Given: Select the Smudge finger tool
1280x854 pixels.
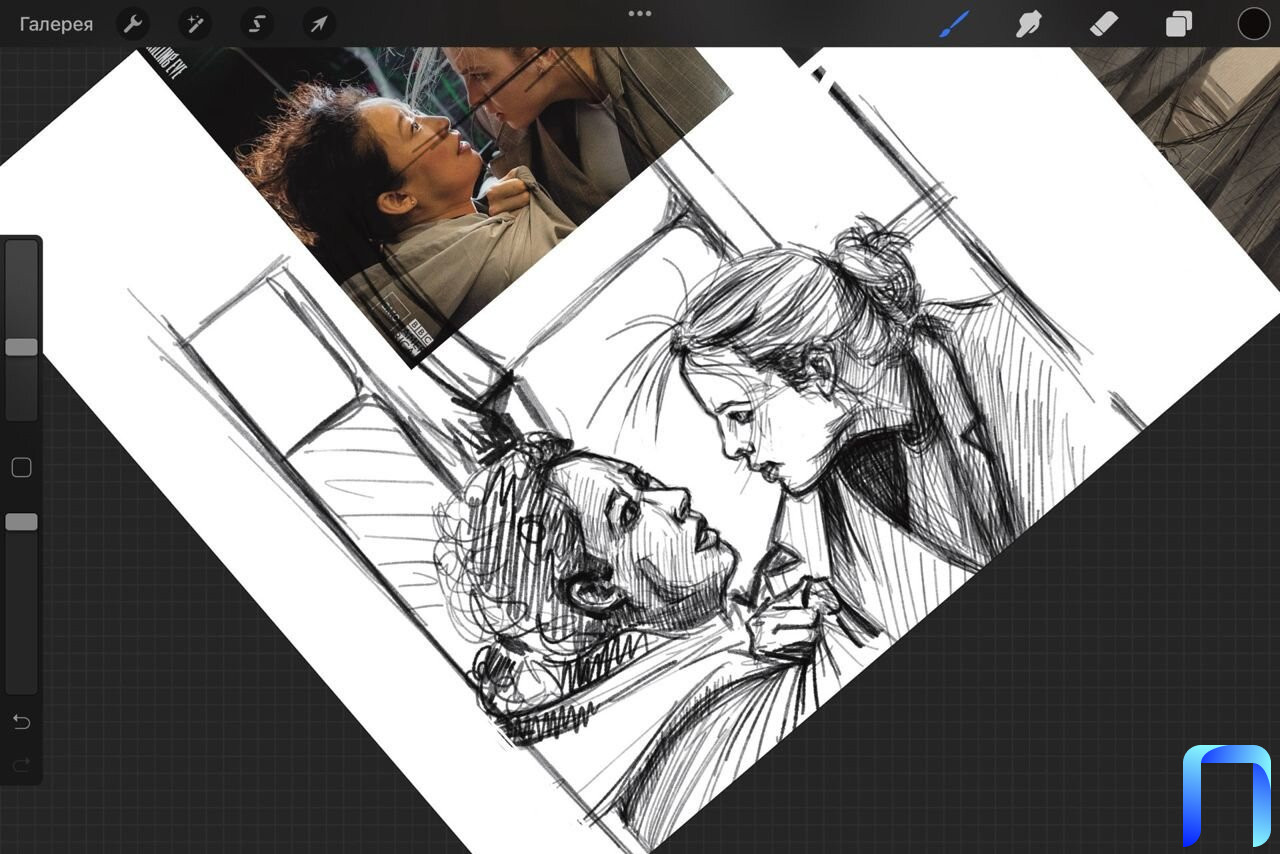Looking at the screenshot, I should point(1028,24).
